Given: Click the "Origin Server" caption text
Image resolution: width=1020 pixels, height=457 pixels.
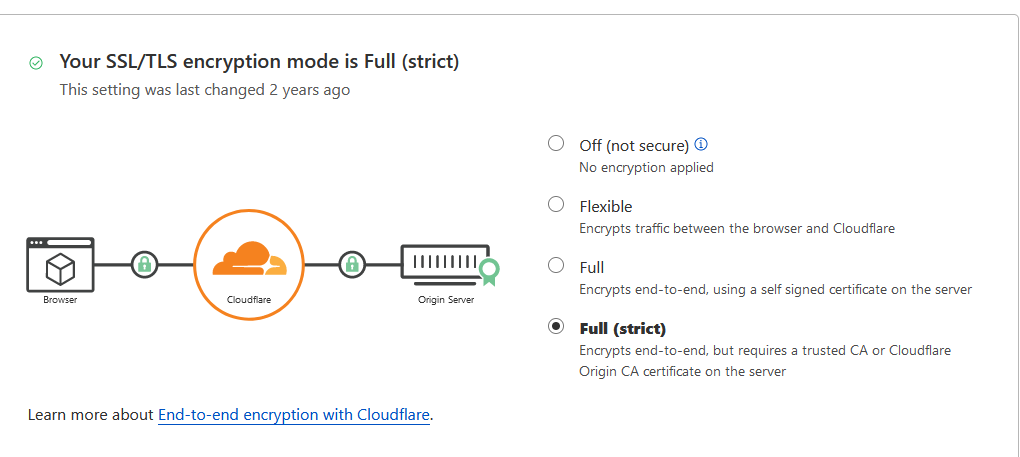Looking at the screenshot, I should tap(446, 299).
